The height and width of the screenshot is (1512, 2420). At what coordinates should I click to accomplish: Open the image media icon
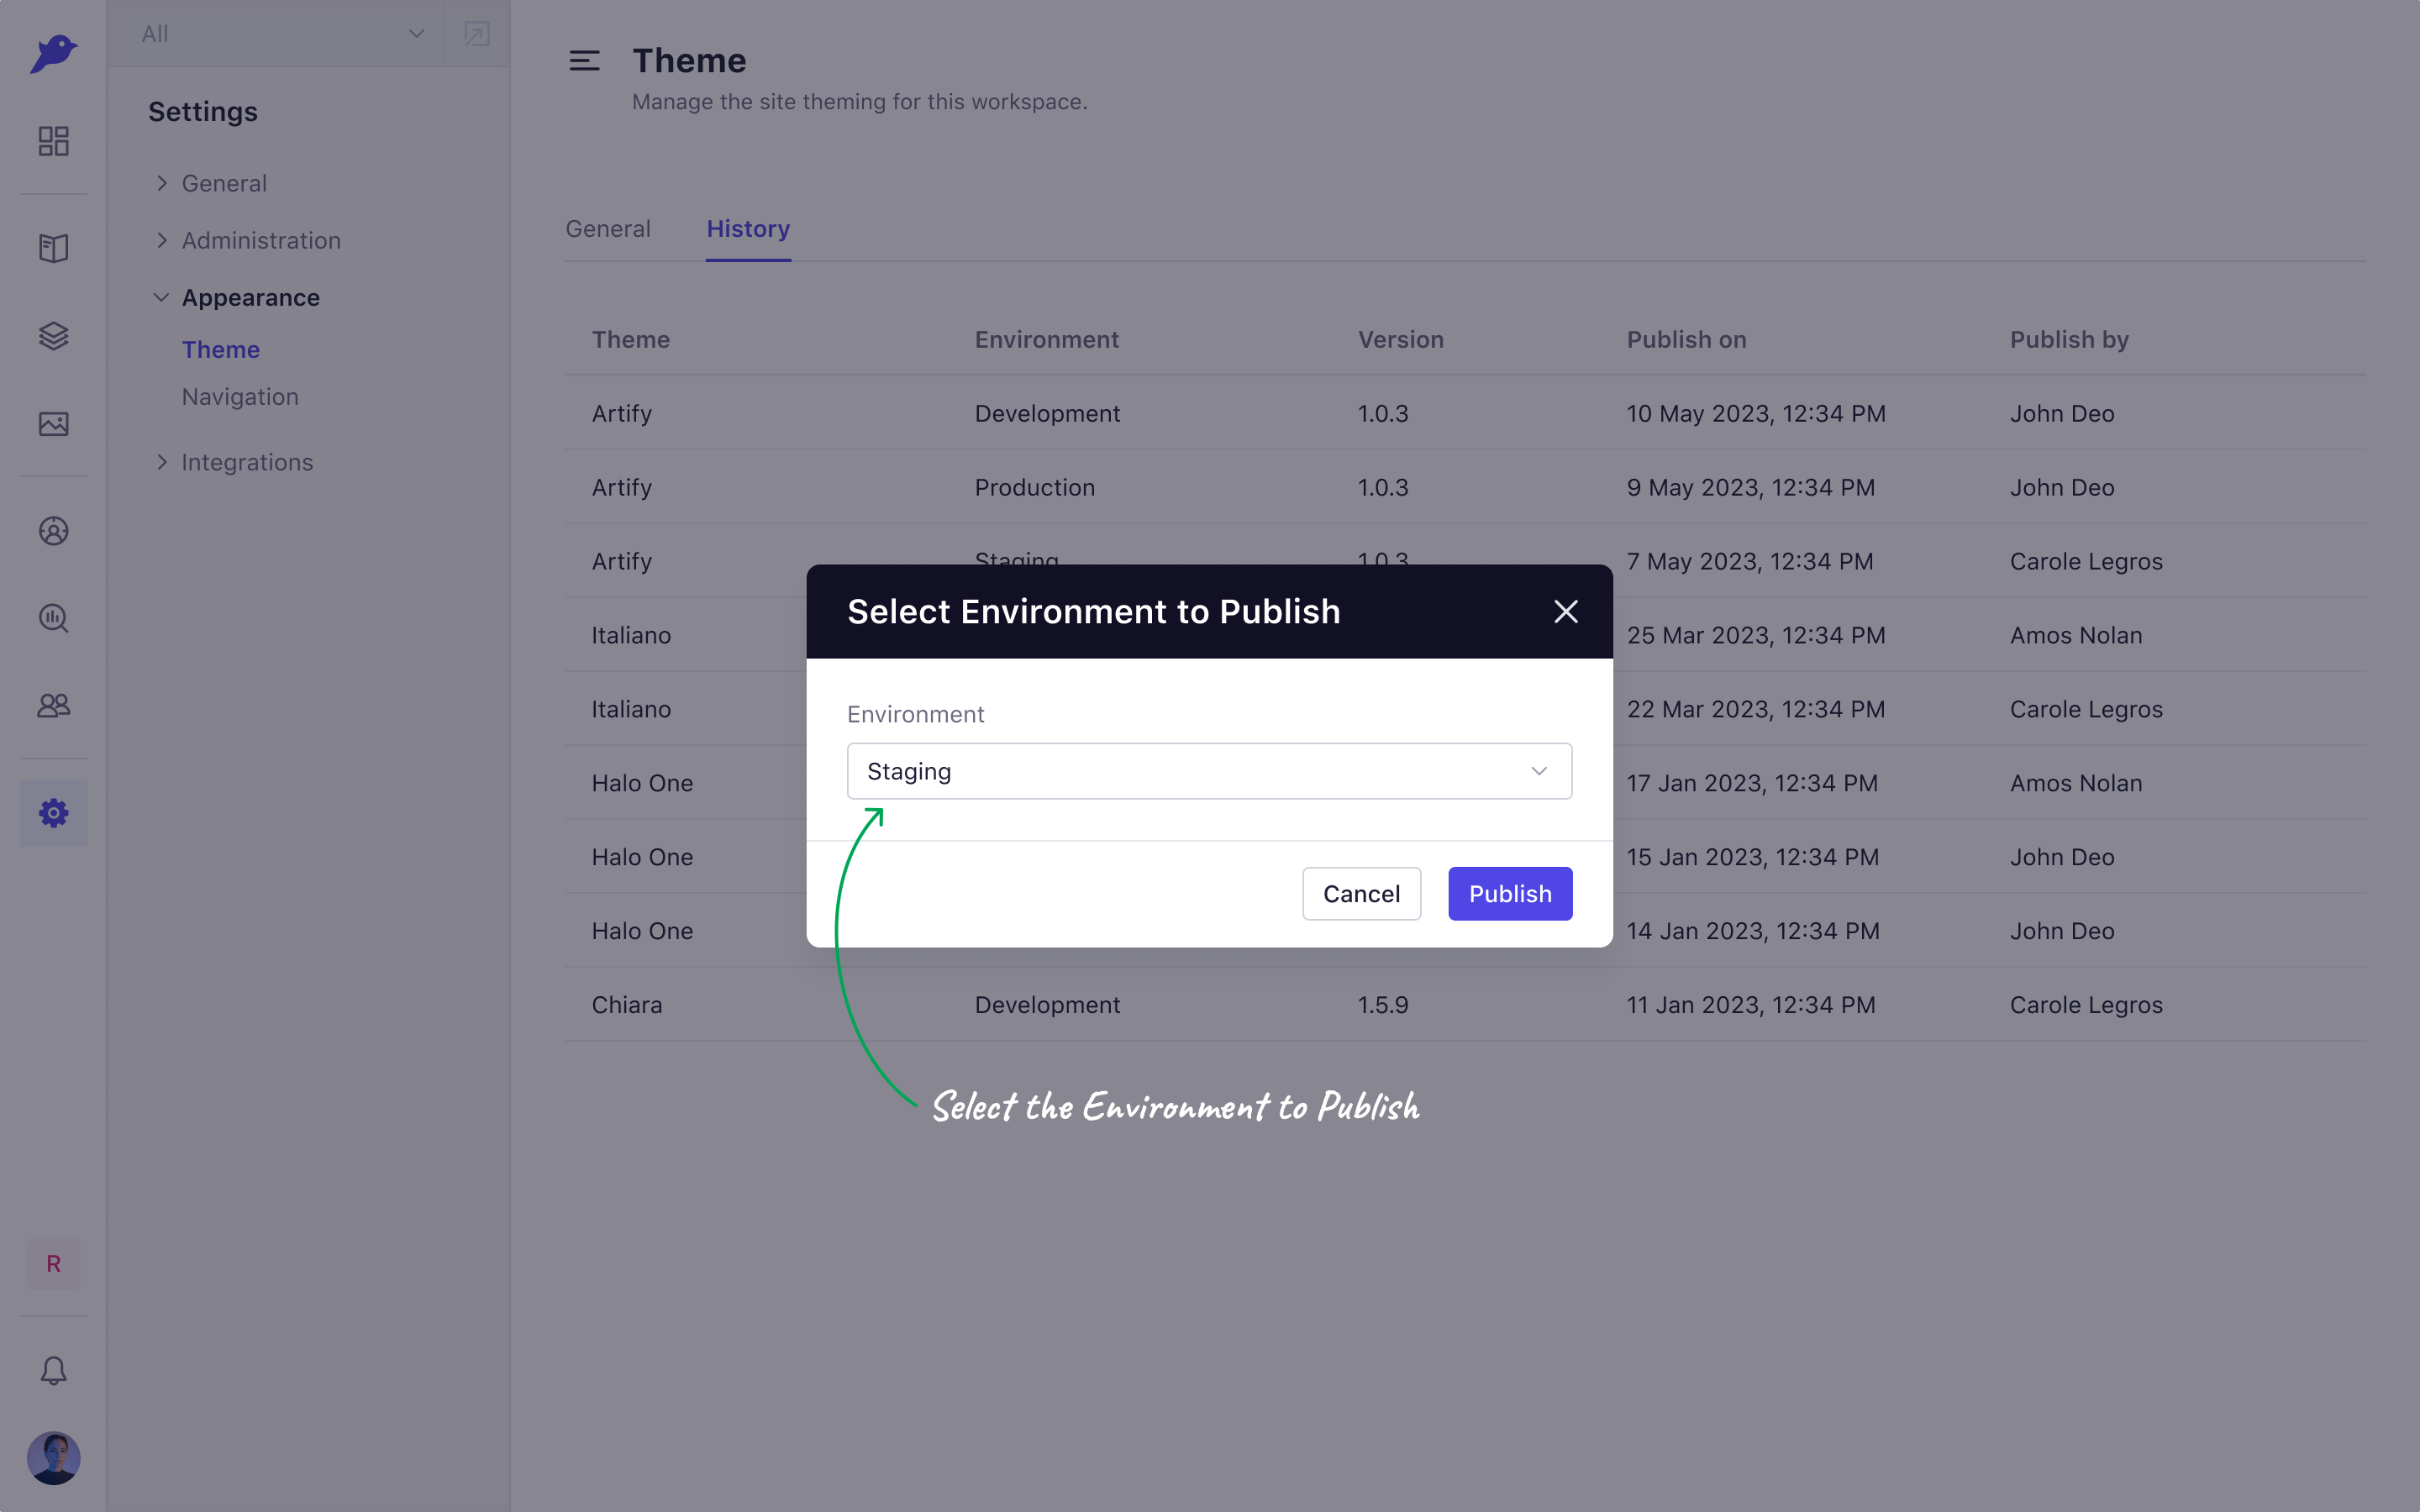pyautogui.click(x=53, y=424)
